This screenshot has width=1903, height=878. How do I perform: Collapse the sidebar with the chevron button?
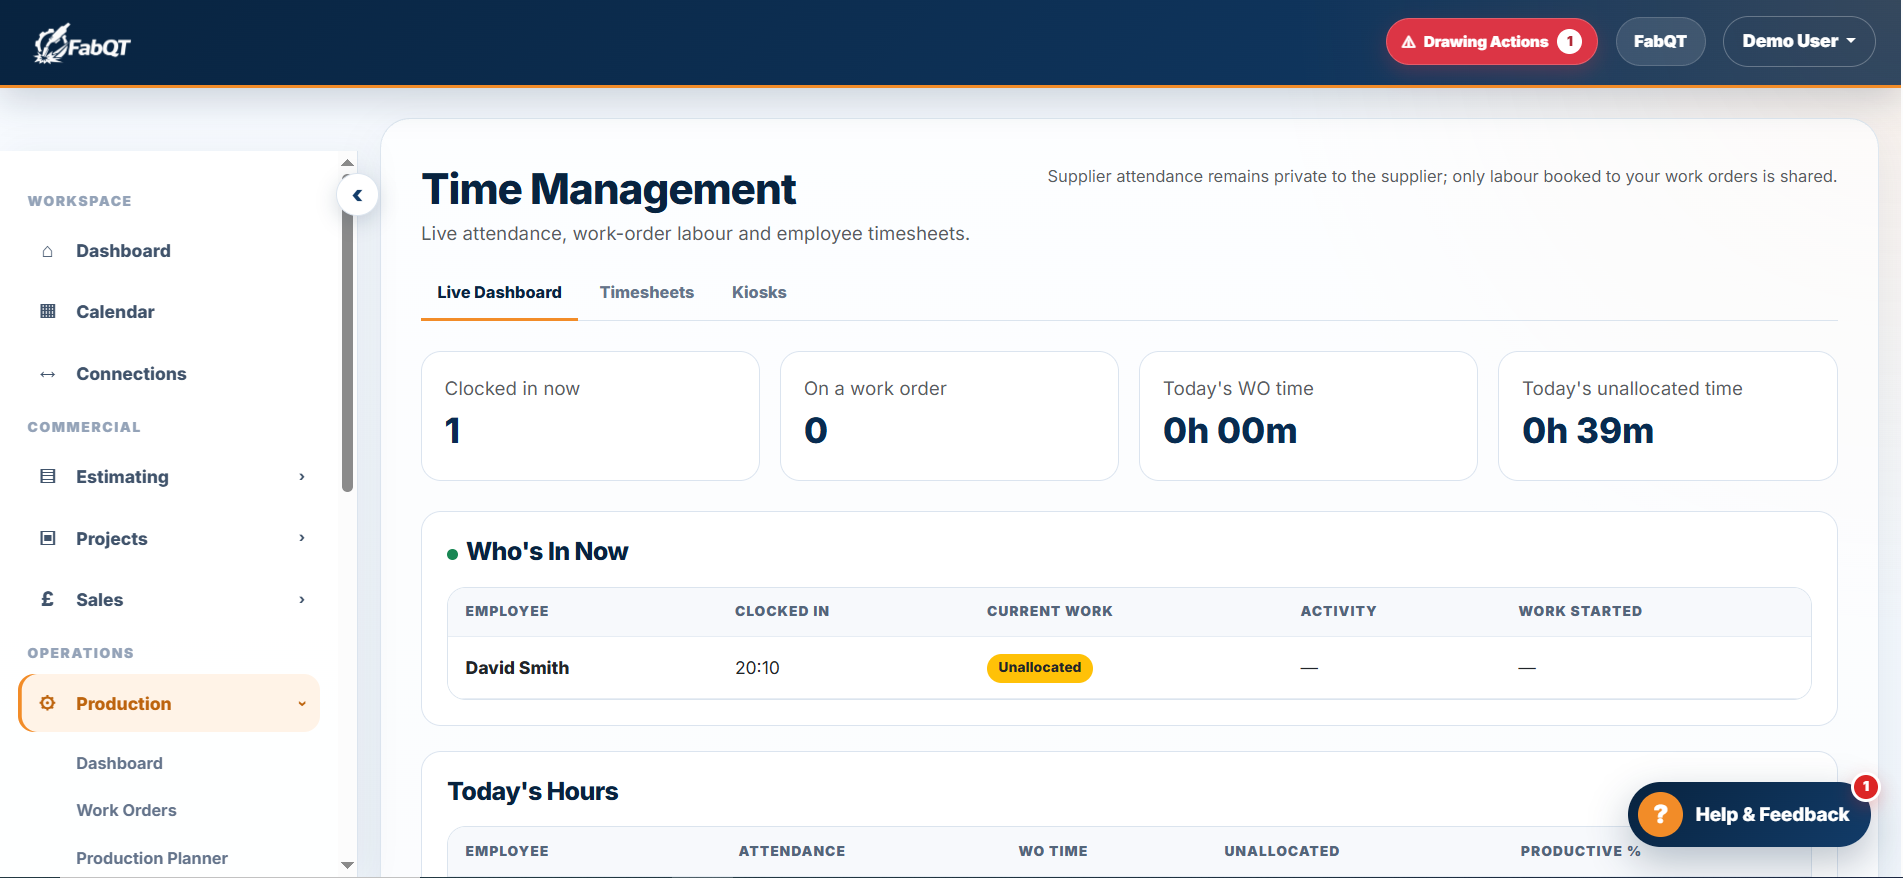tap(357, 195)
